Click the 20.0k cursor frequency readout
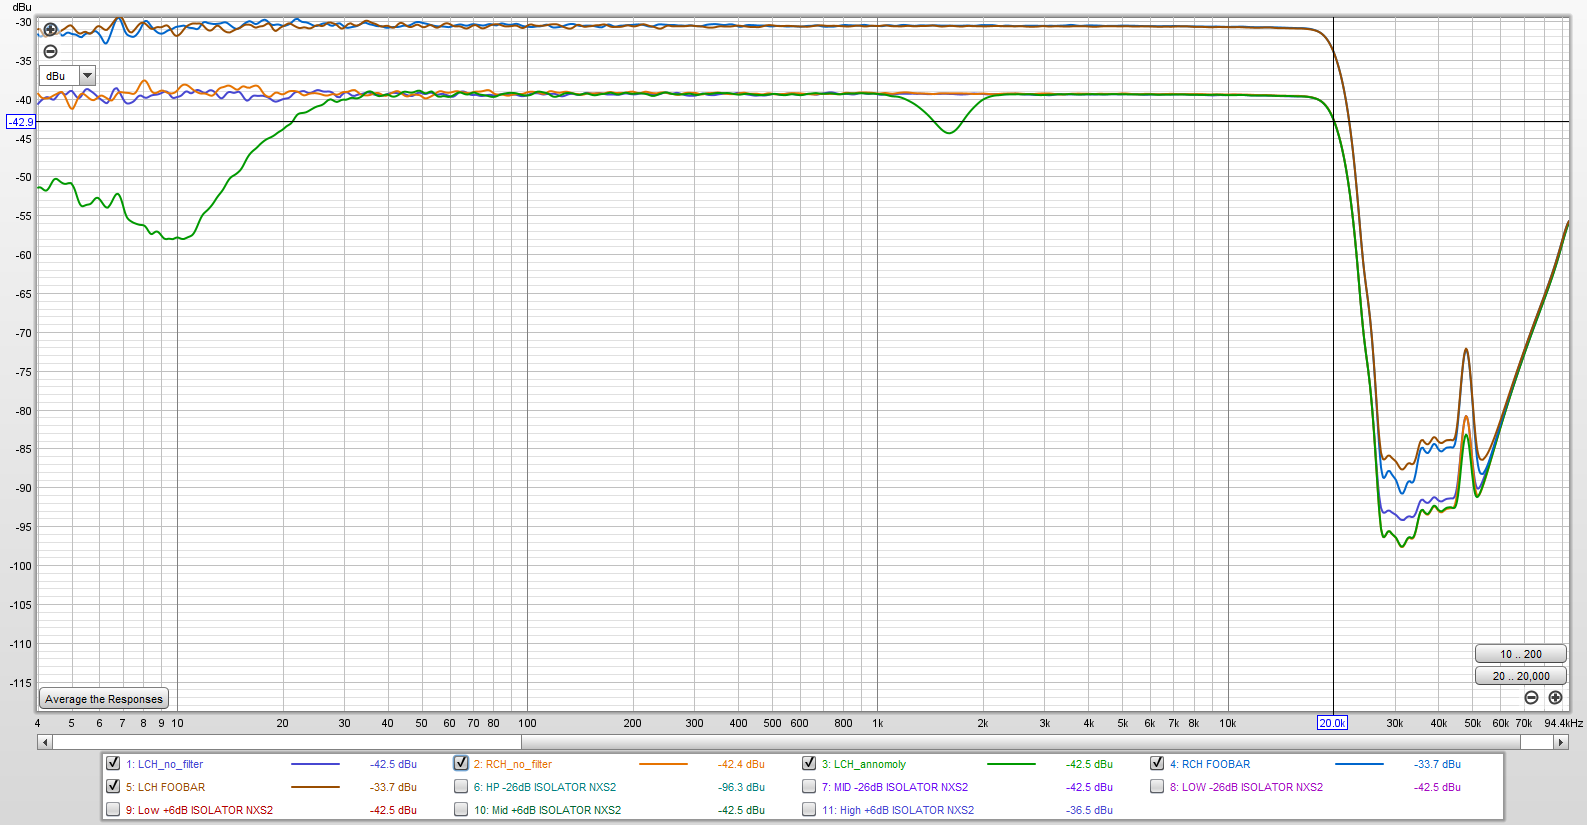This screenshot has height=825, width=1587. 1332,723
